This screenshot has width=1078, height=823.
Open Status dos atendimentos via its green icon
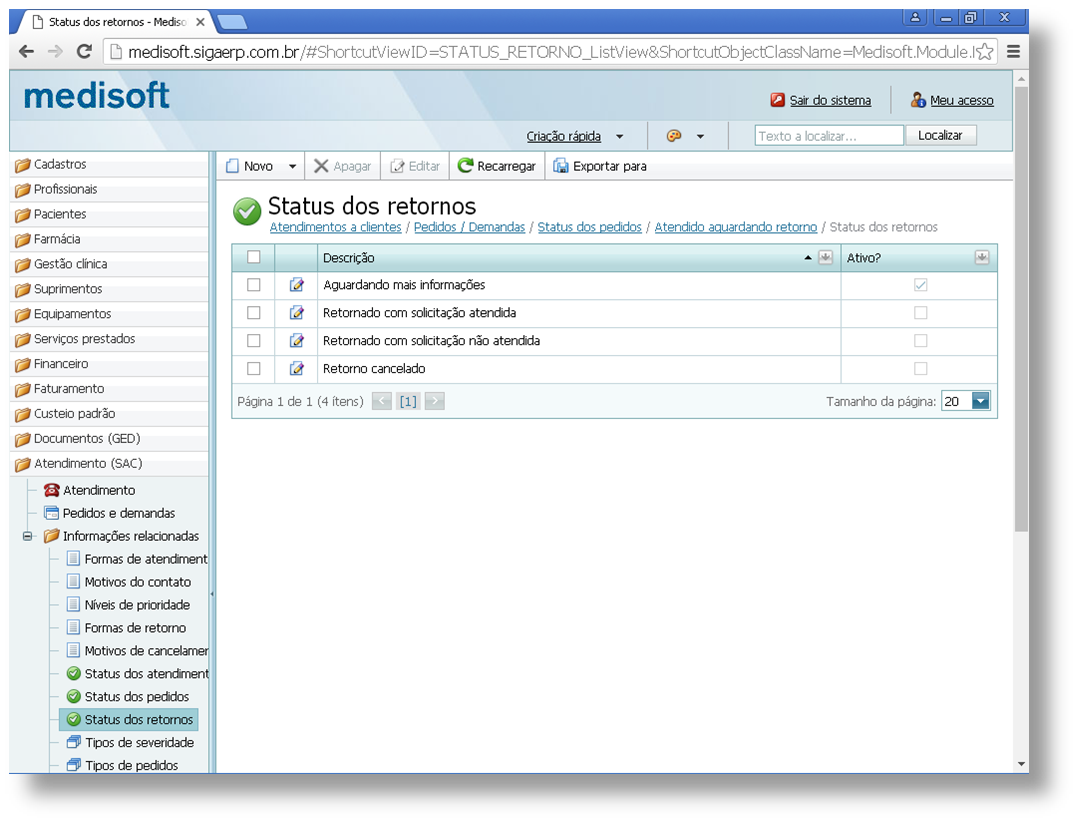[72, 673]
